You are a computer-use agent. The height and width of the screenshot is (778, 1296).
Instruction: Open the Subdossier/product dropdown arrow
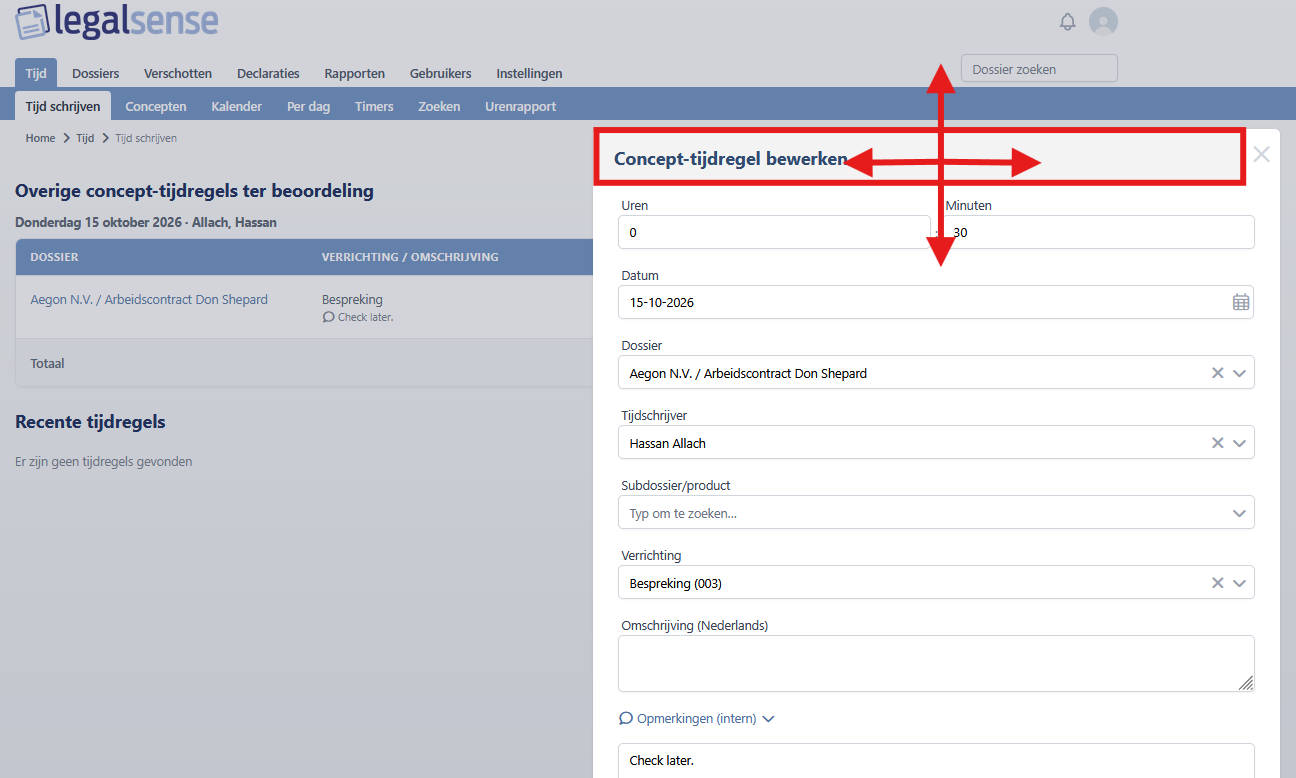coord(1240,513)
